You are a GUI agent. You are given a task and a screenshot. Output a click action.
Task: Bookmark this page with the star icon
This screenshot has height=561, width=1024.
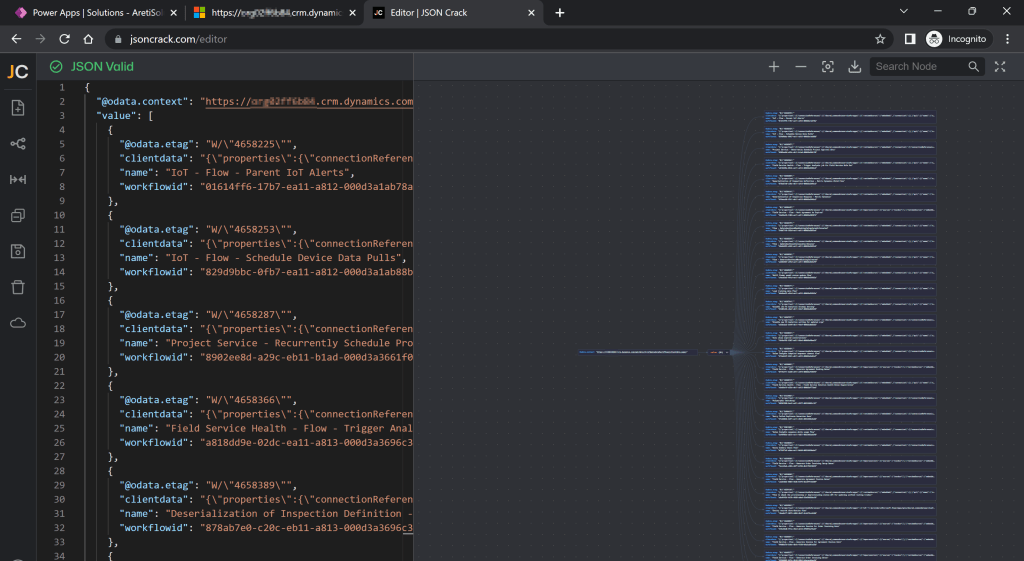coord(880,39)
